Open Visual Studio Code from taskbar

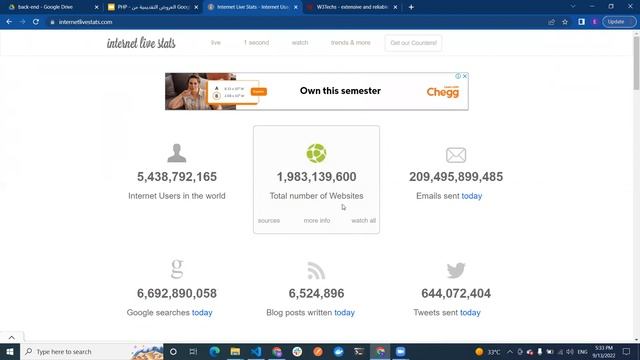256,351
